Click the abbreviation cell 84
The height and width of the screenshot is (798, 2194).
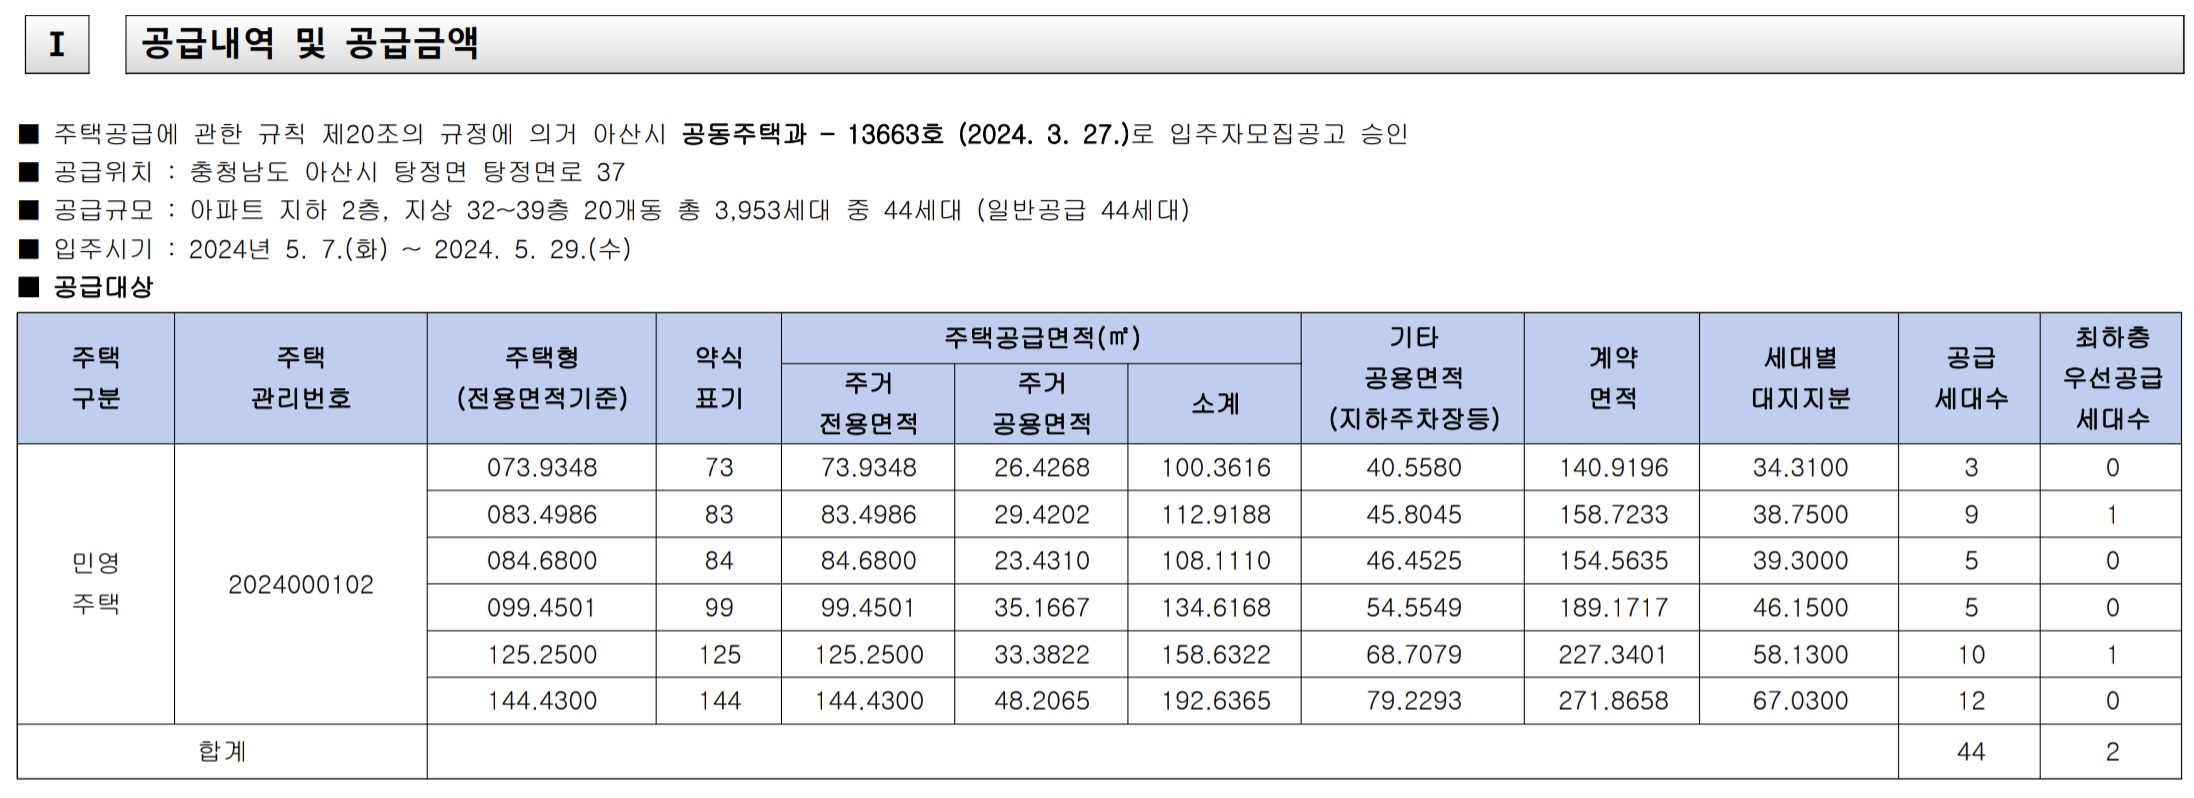pos(719,561)
